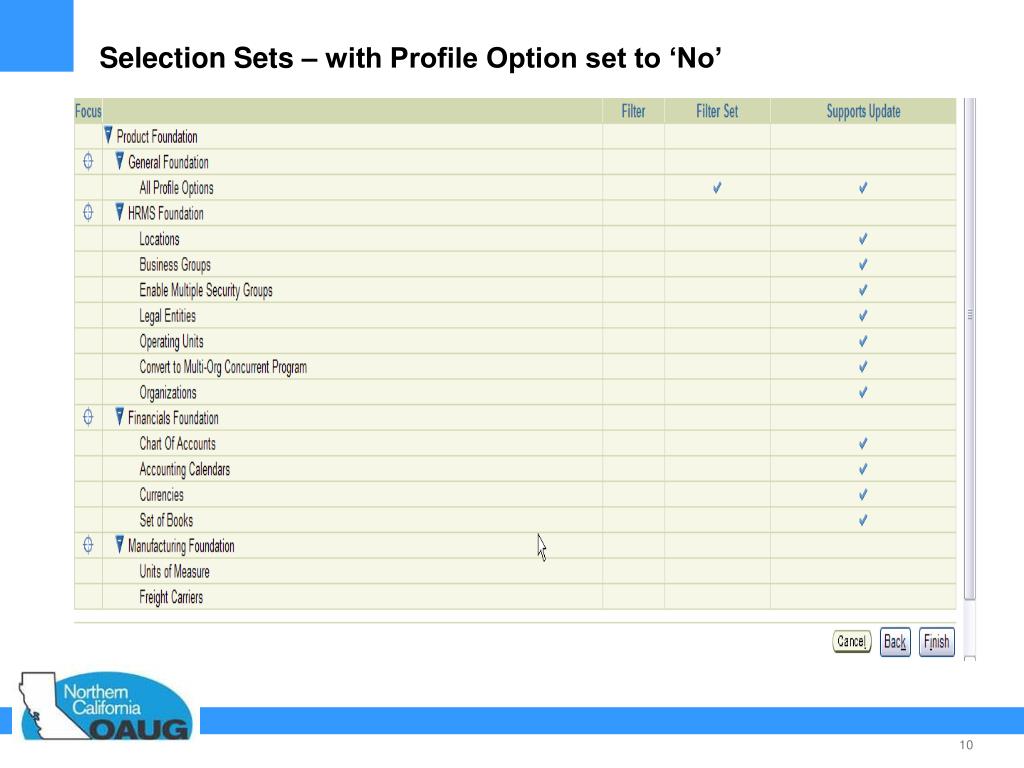1024x768 pixels.
Task: Click focus icon beside Financials Foundation
Action: tap(88, 417)
